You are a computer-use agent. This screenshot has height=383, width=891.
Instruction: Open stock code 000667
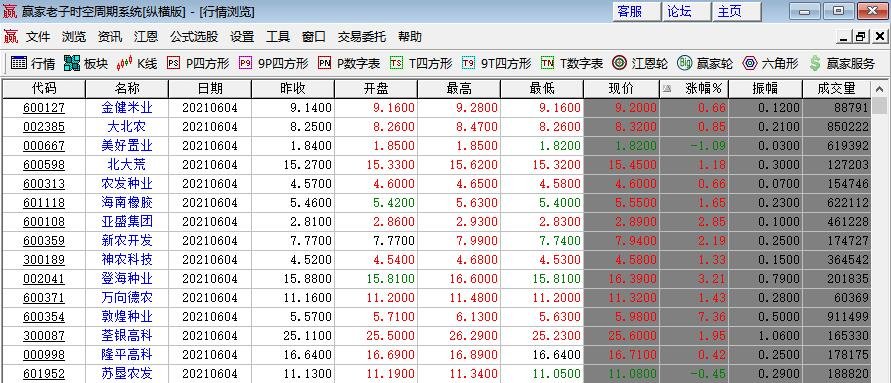click(x=44, y=145)
